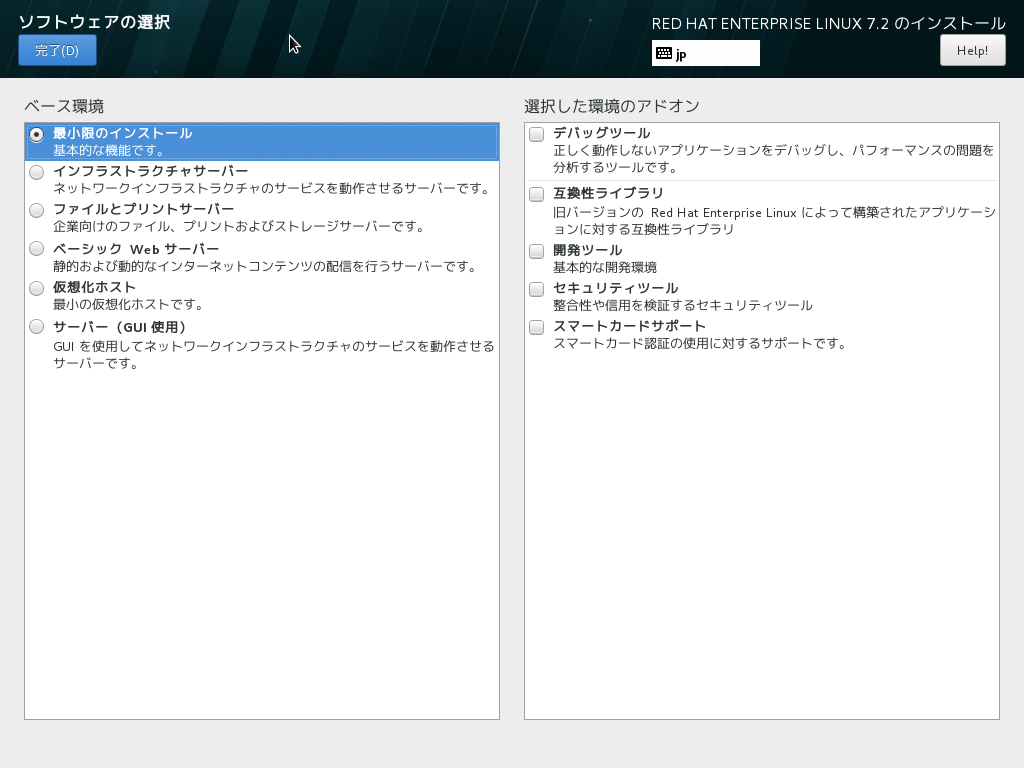Viewport: 1024px width, 768px height.
Task: Open the Help! button
Action: click(972, 50)
